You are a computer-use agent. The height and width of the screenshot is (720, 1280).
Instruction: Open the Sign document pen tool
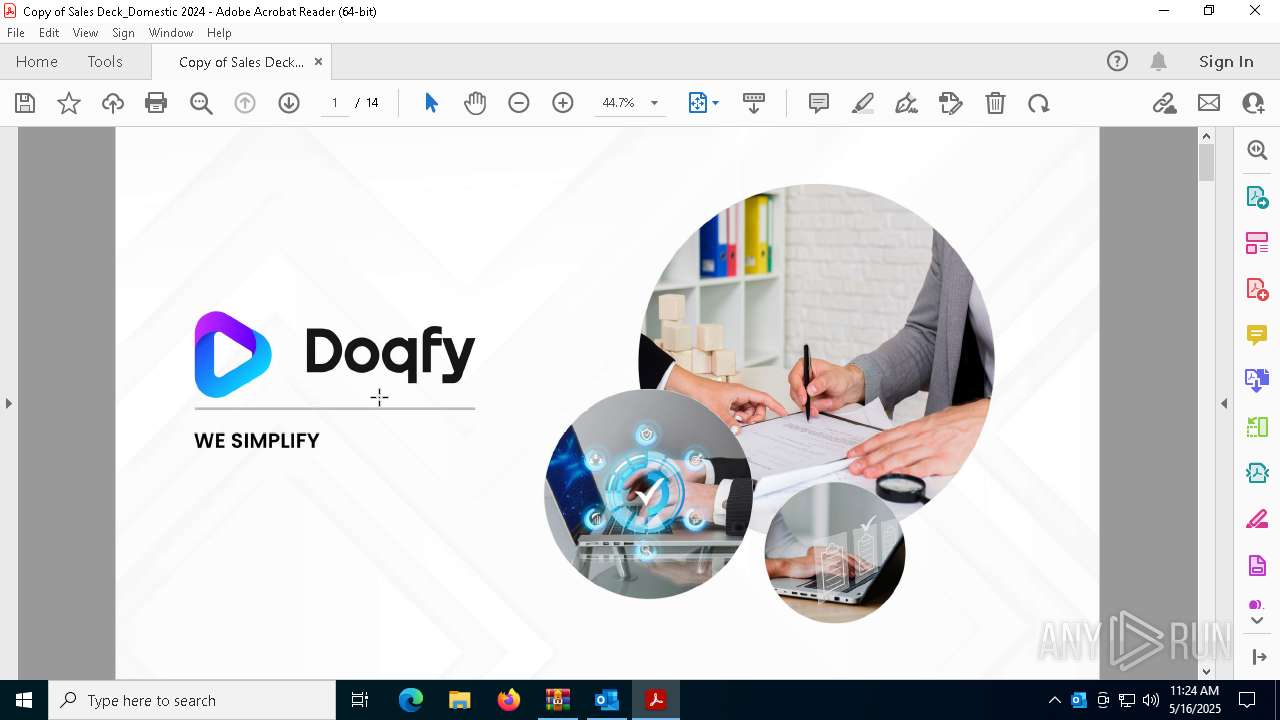(907, 103)
